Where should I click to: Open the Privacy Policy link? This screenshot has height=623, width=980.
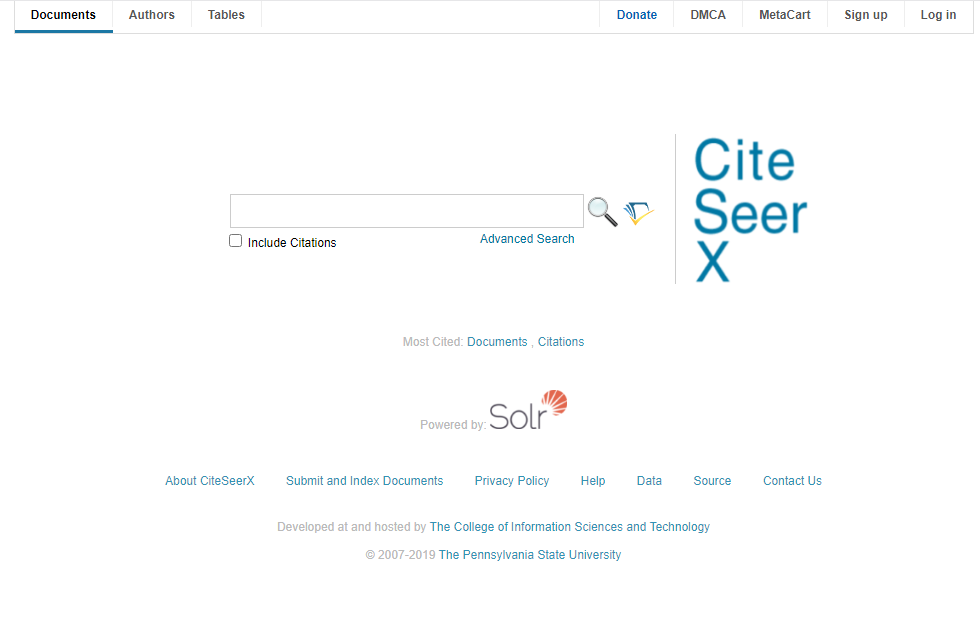click(512, 481)
